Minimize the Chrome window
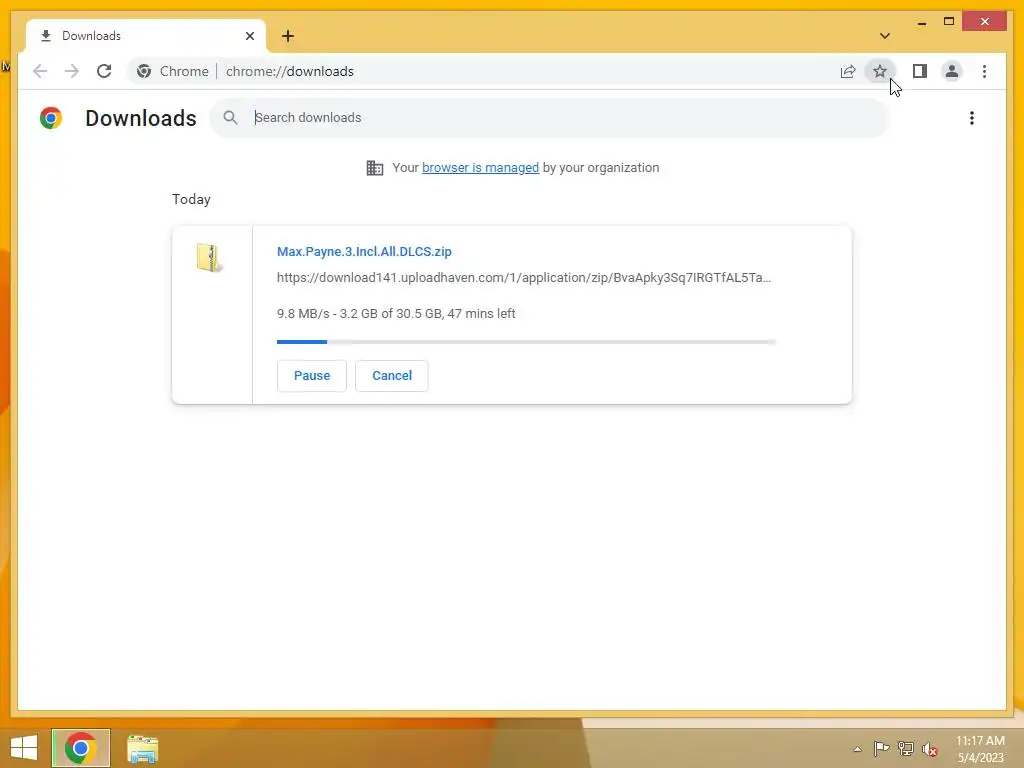This screenshot has height=768, width=1024. 921,22
